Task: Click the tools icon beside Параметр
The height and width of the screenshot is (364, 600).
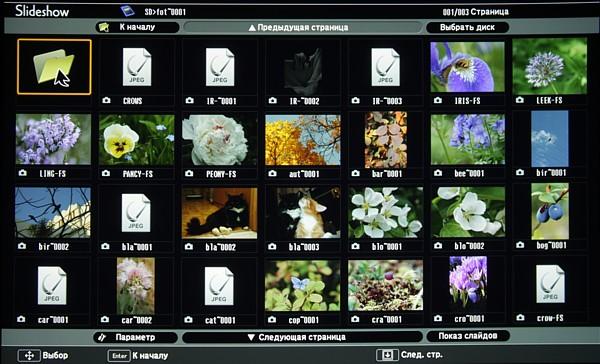Action: (101, 338)
